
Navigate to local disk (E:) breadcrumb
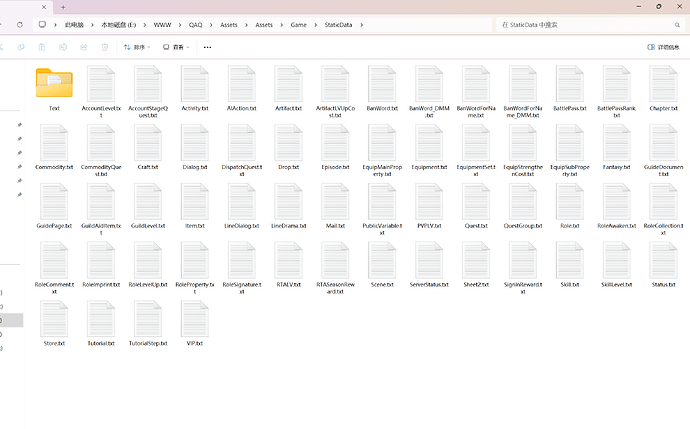(119, 25)
